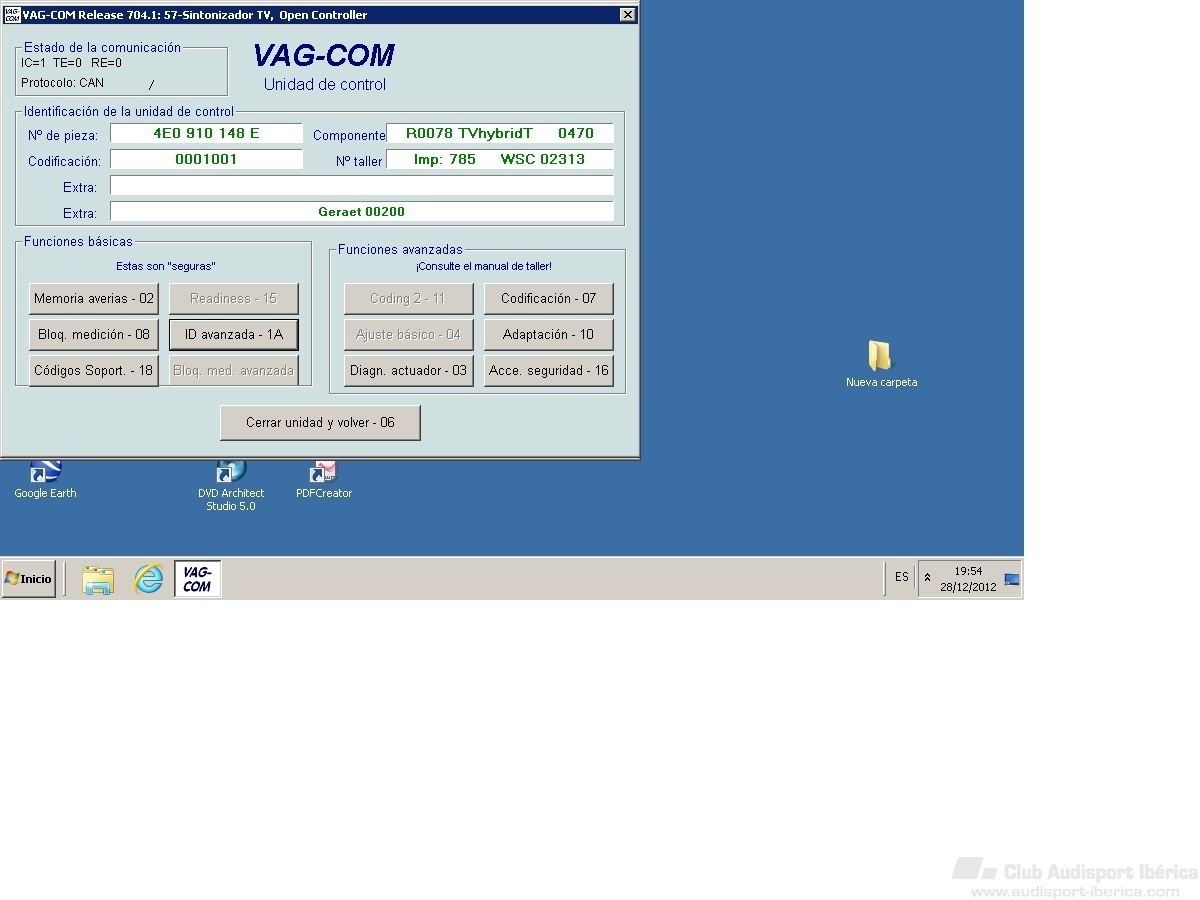1200x900 pixels.
Task: Click the Codificación value field
Action: pos(206,160)
